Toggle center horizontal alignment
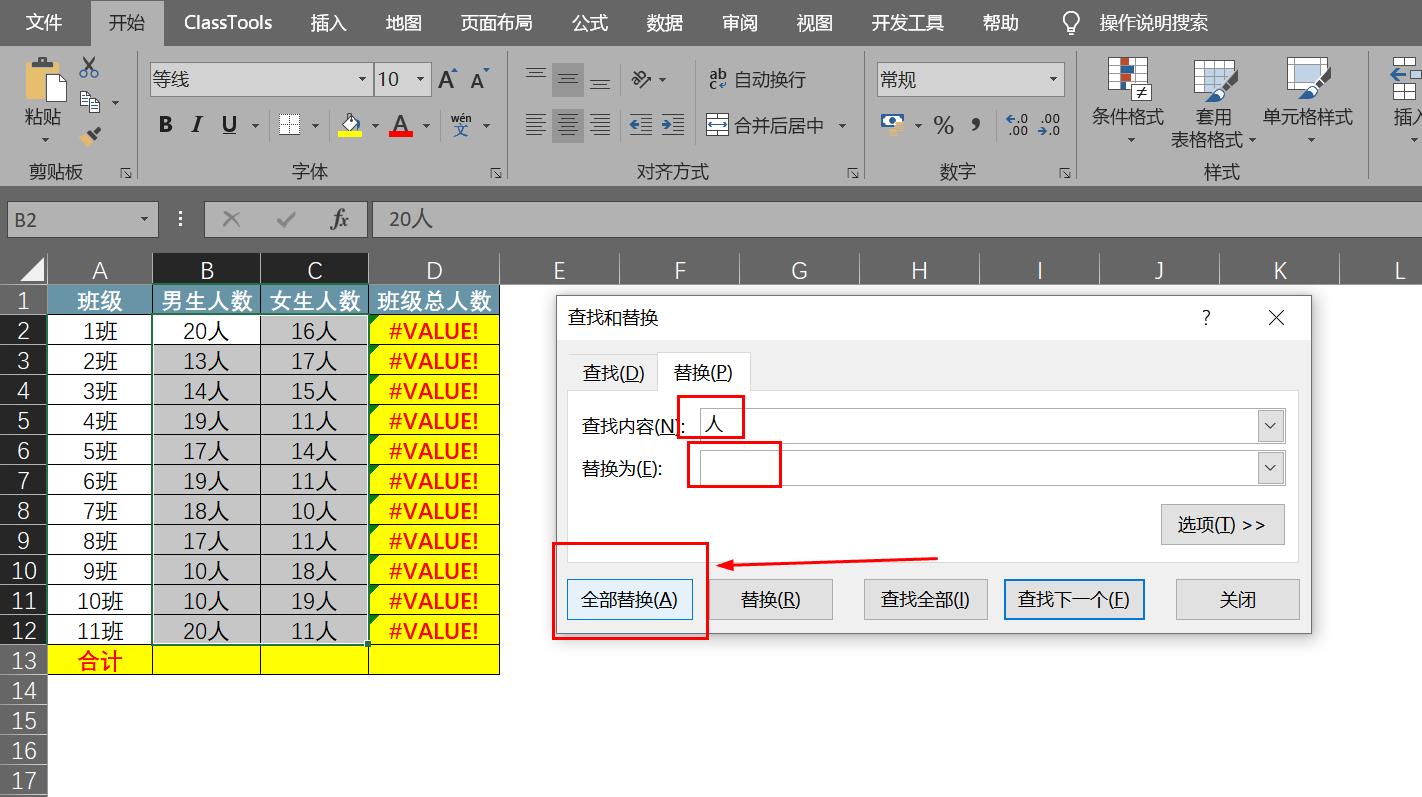 pyautogui.click(x=568, y=125)
